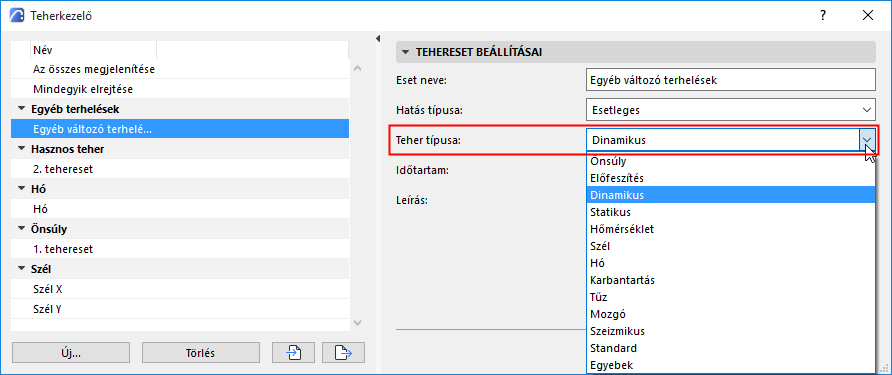Click the Törlés button

[201, 353]
